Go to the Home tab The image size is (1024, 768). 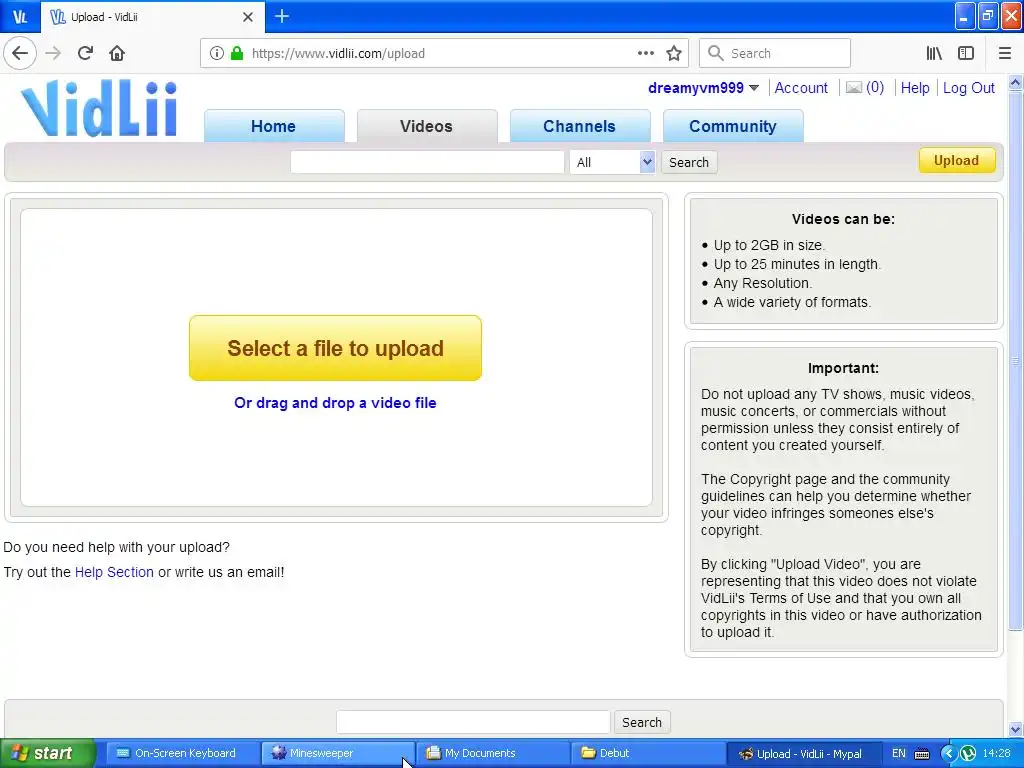[x=274, y=126]
